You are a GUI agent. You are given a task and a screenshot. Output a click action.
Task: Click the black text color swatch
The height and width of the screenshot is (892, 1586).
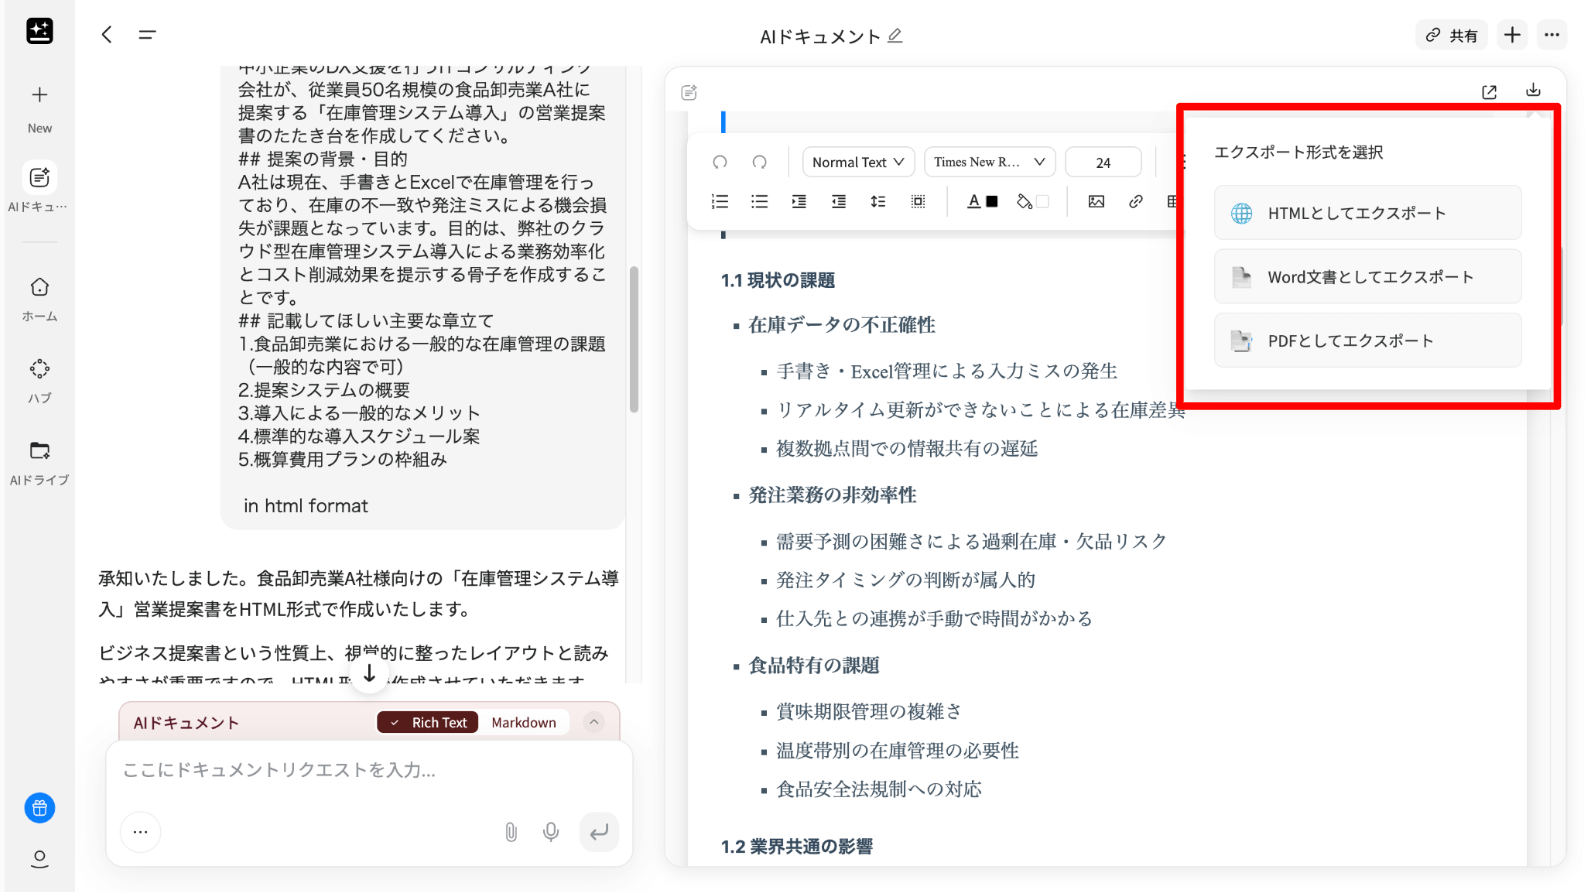pyautogui.click(x=992, y=202)
